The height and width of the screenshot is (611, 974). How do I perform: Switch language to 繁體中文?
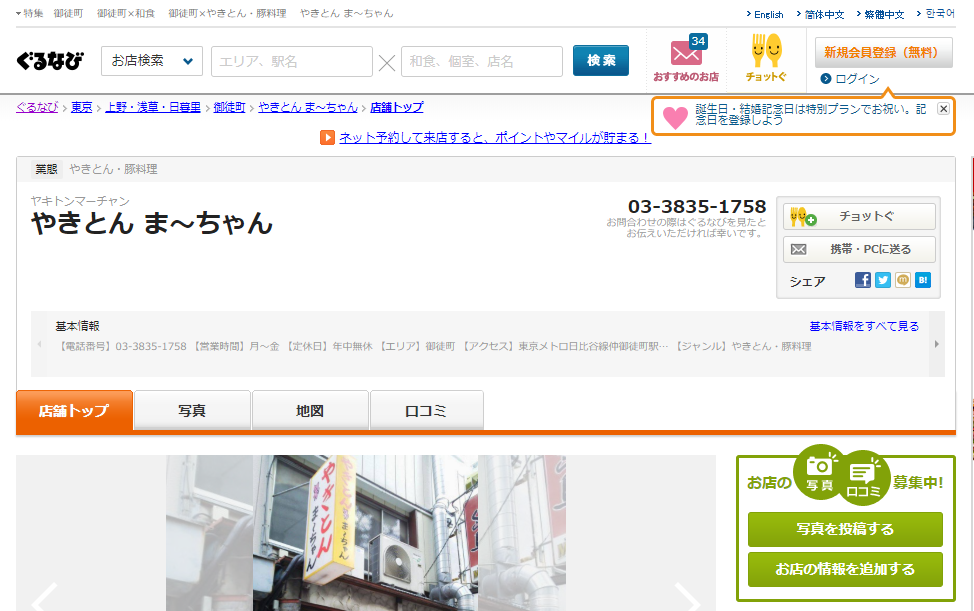pyautogui.click(x=884, y=14)
